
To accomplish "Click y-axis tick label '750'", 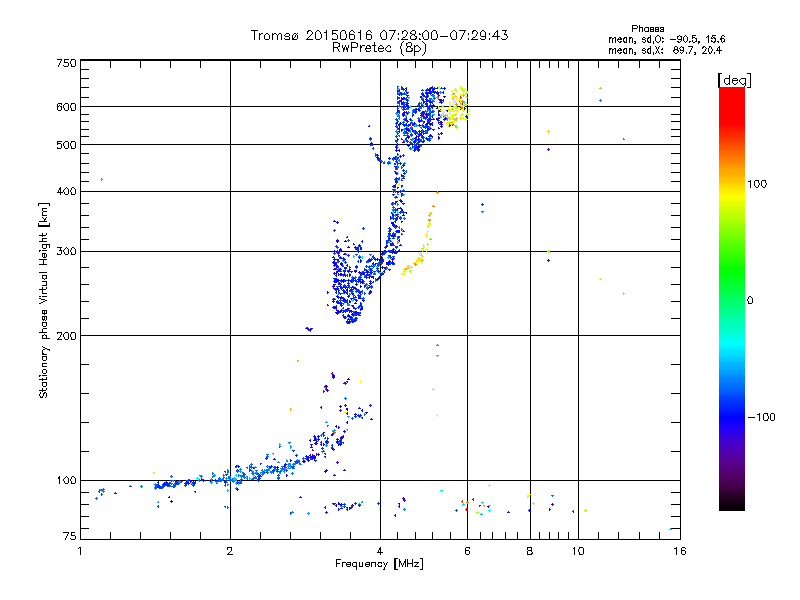I will tap(66, 63).
